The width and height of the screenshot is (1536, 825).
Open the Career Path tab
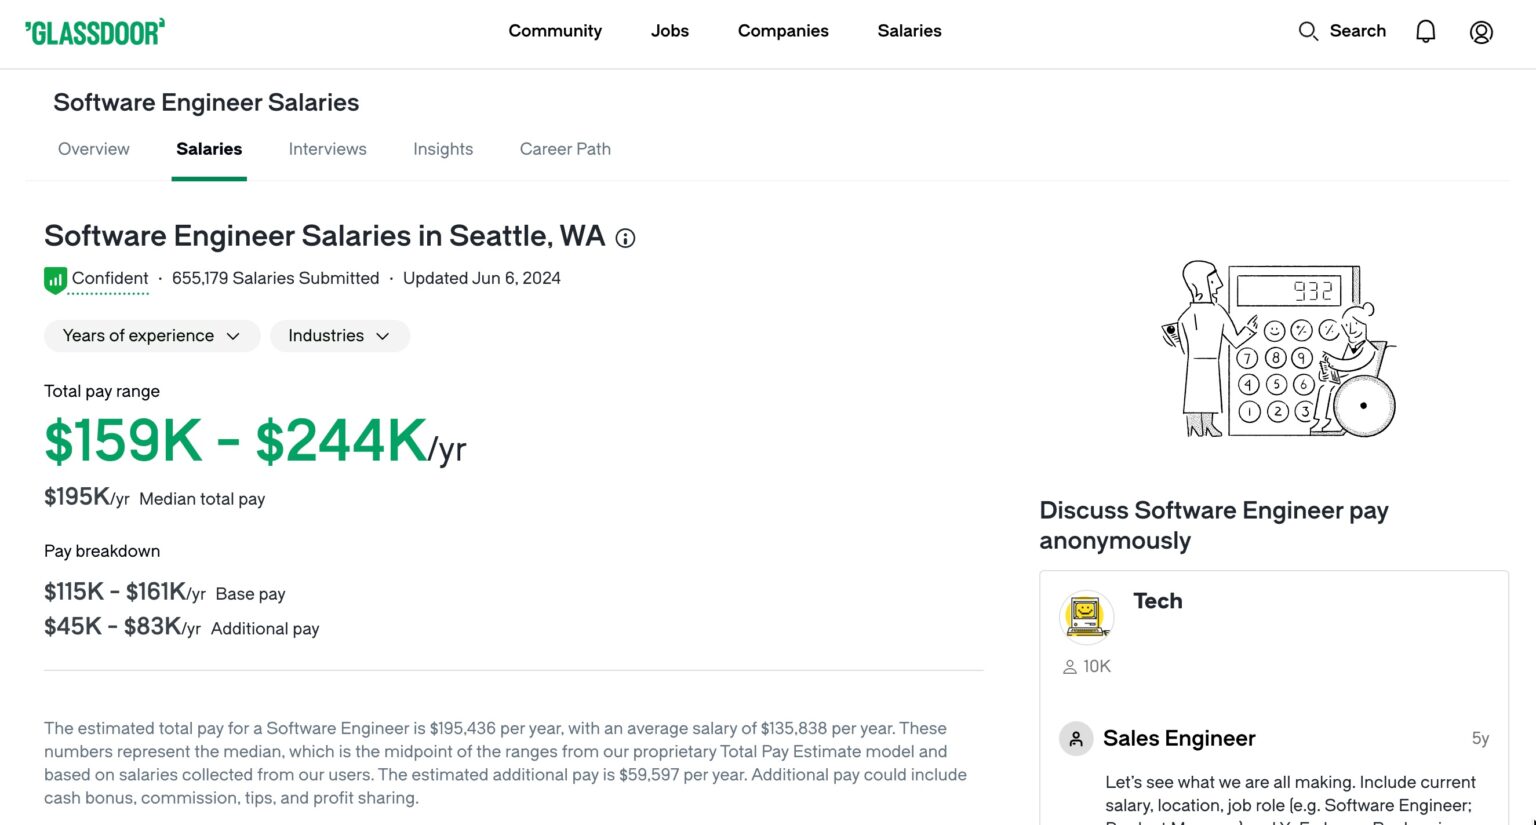565,148
